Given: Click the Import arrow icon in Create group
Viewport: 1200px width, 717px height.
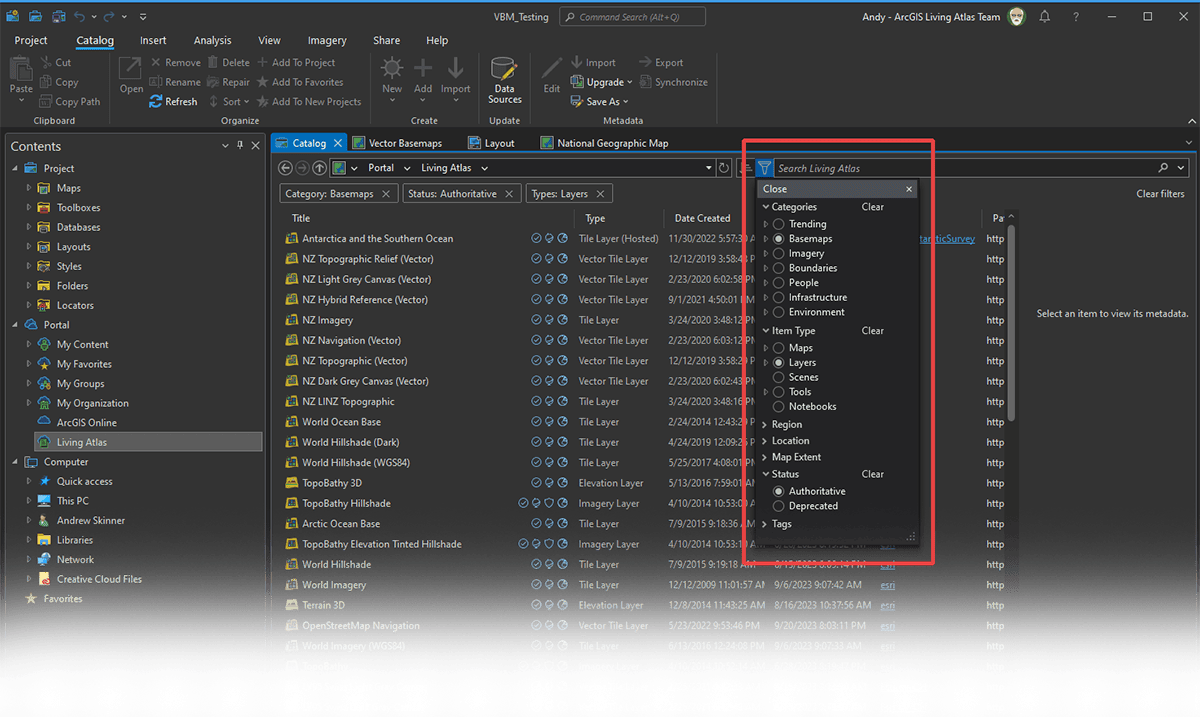Looking at the screenshot, I should [x=455, y=68].
